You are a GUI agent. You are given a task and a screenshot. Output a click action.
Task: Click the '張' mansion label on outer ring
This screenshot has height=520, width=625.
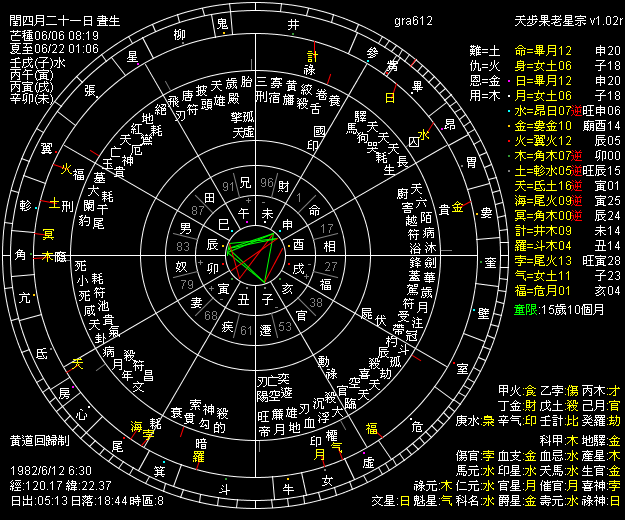click(x=90, y=90)
